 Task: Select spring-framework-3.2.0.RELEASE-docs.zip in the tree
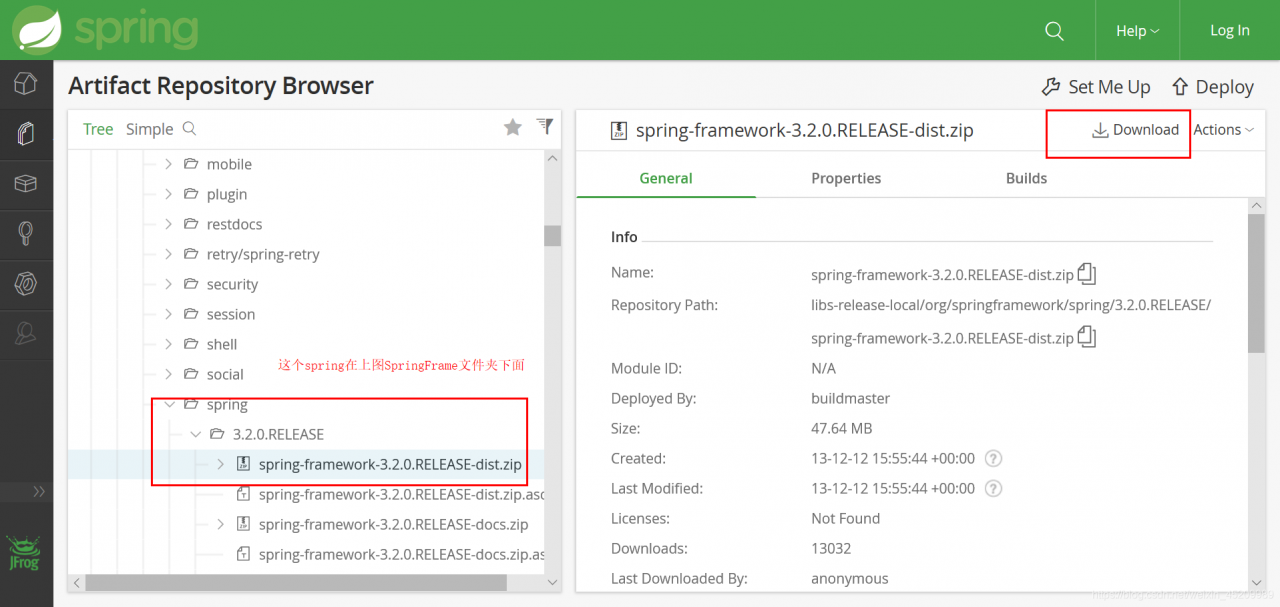[x=393, y=524]
